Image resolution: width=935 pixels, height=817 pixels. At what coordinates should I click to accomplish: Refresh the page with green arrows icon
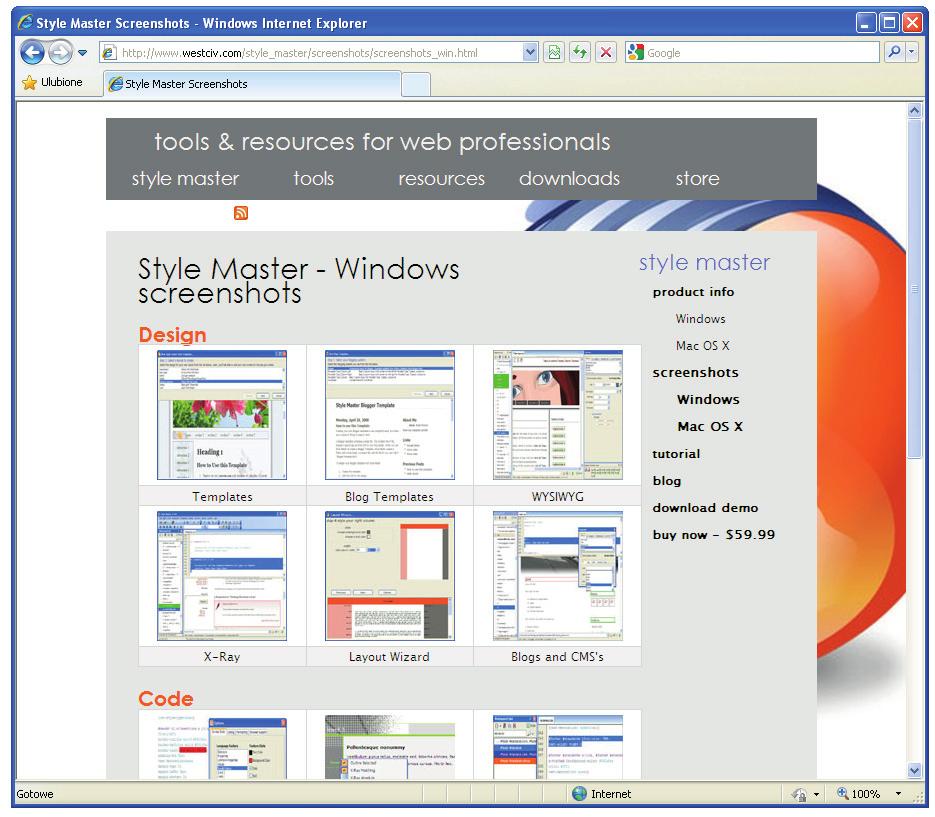[x=580, y=52]
